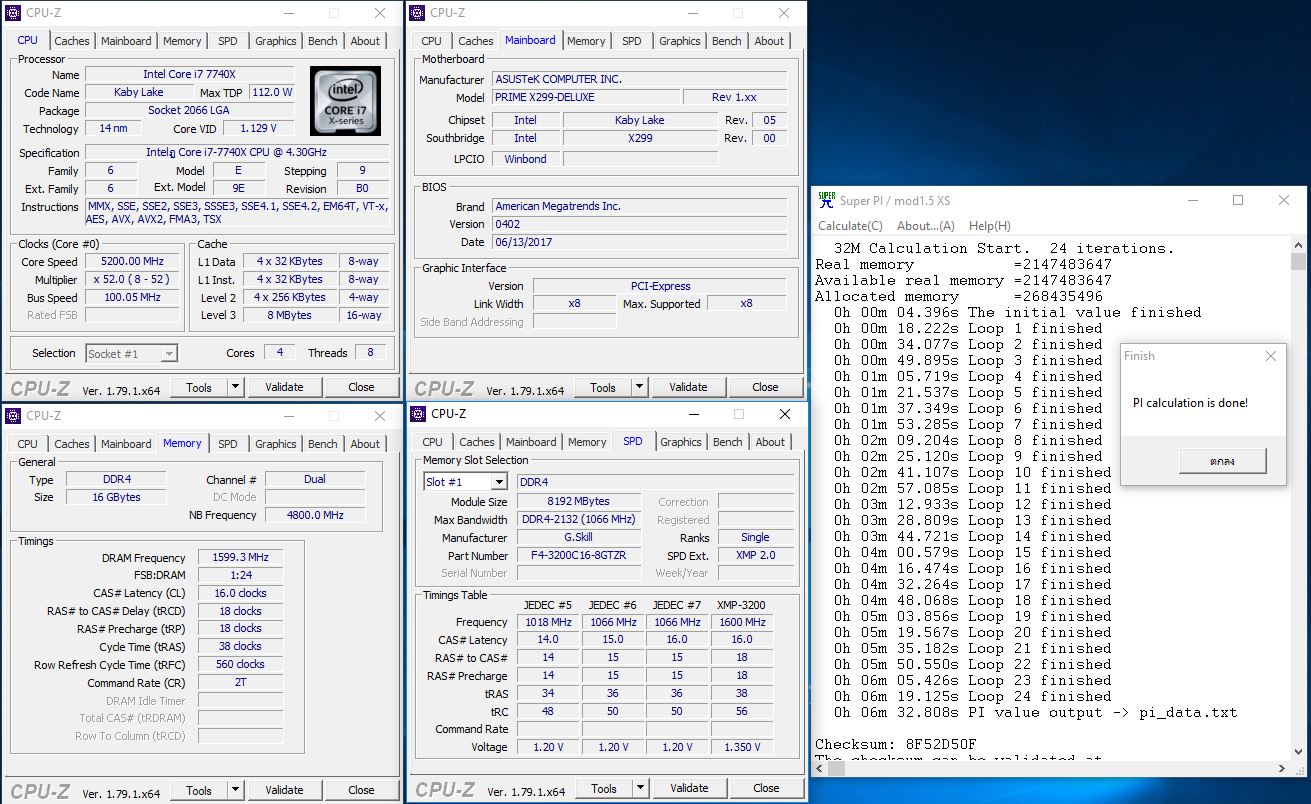The height and width of the screenshot is (804, 1311).
Task: Maximize the Super PI window
Action: pos(1238,200)
